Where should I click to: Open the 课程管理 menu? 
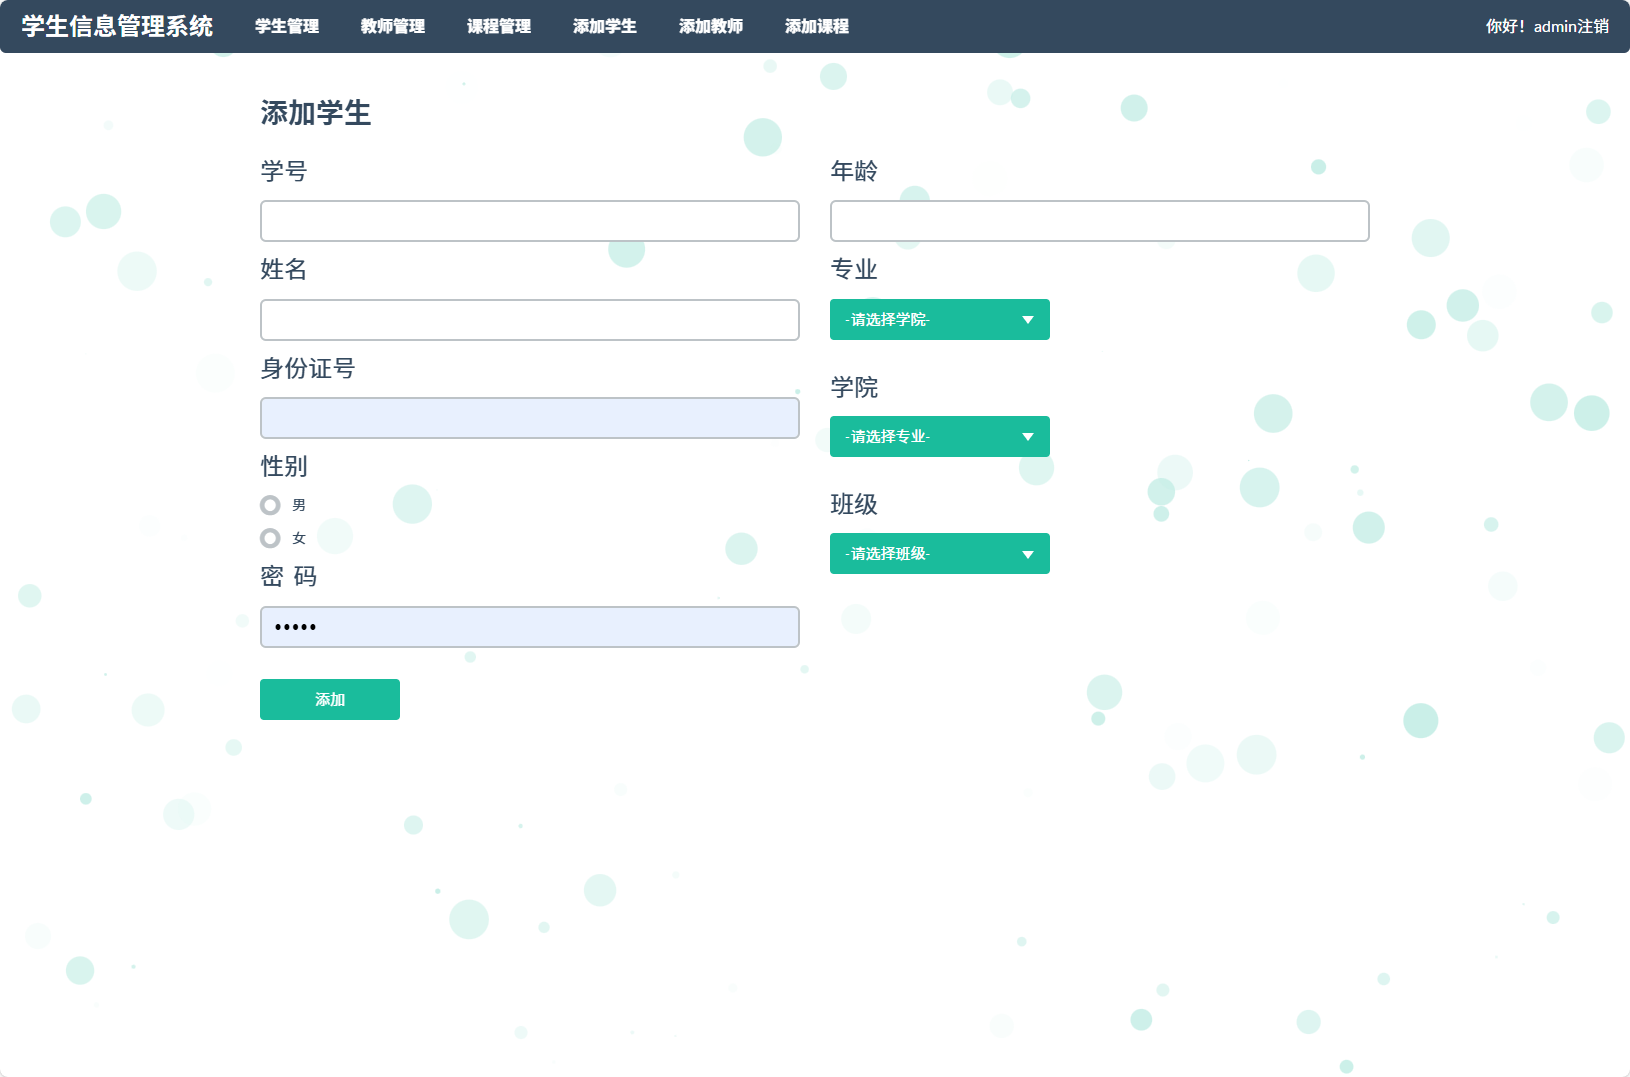[x=498, y=26]
